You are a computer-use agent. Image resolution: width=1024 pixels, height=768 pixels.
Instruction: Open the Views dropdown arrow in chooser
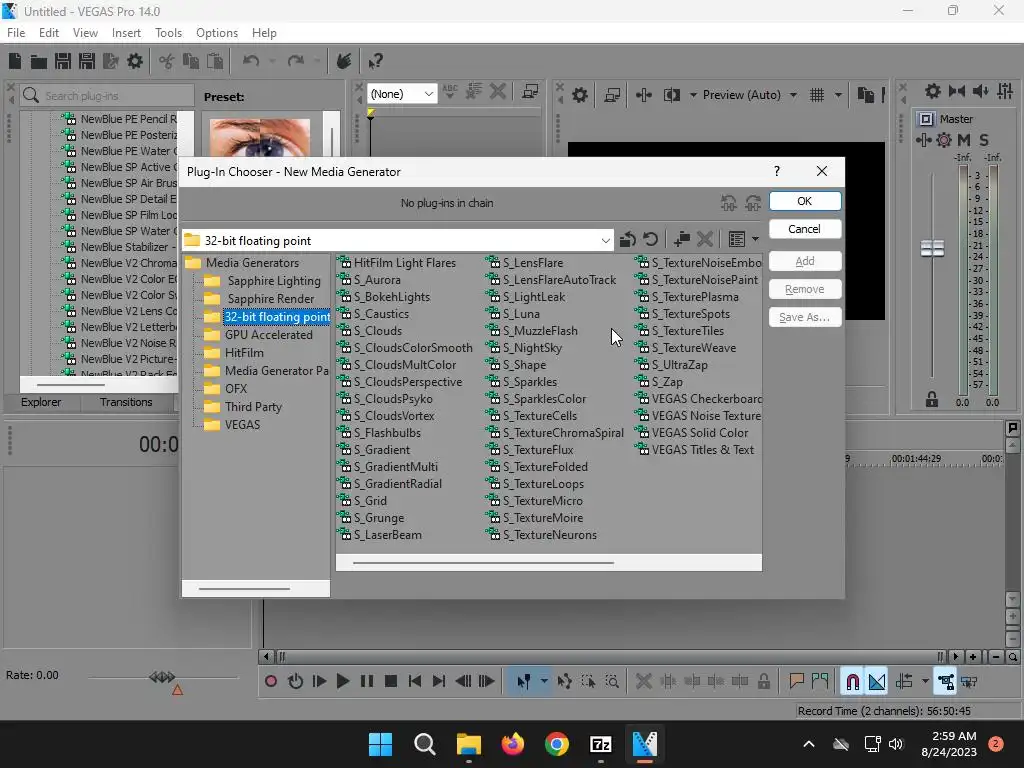click(x=756, y=240)
